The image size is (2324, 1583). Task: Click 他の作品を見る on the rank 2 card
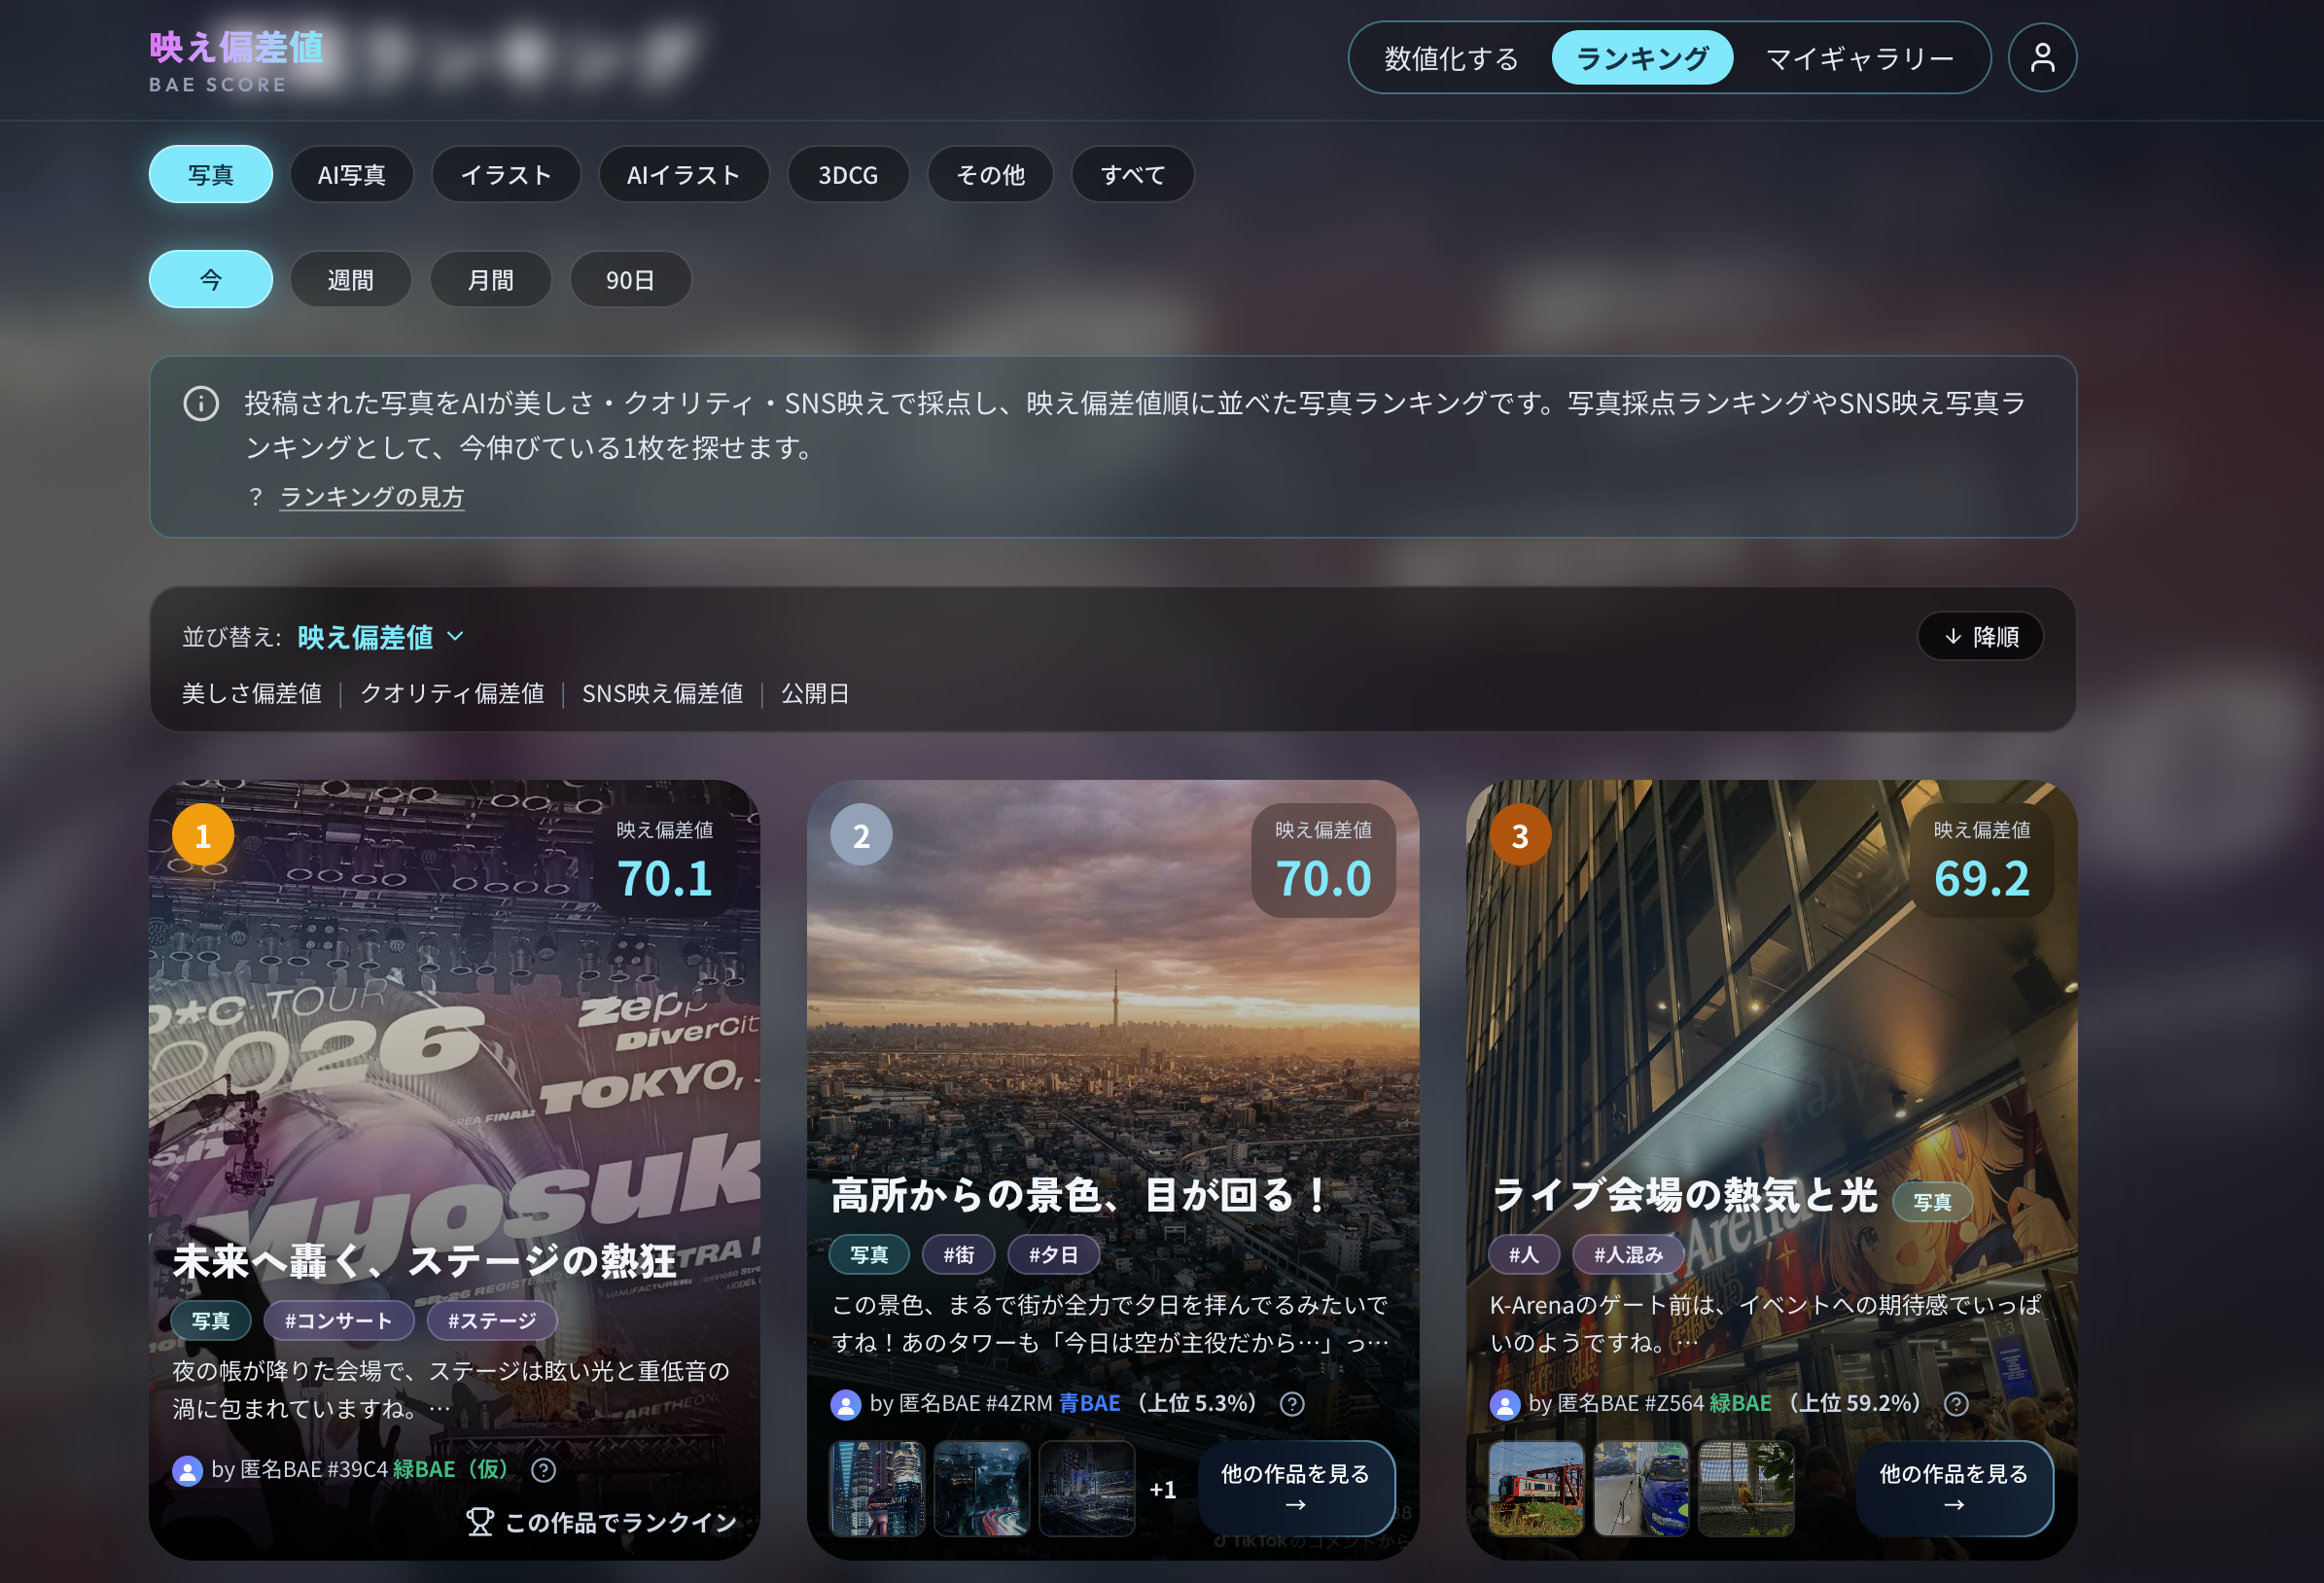coord(1296,1489)
